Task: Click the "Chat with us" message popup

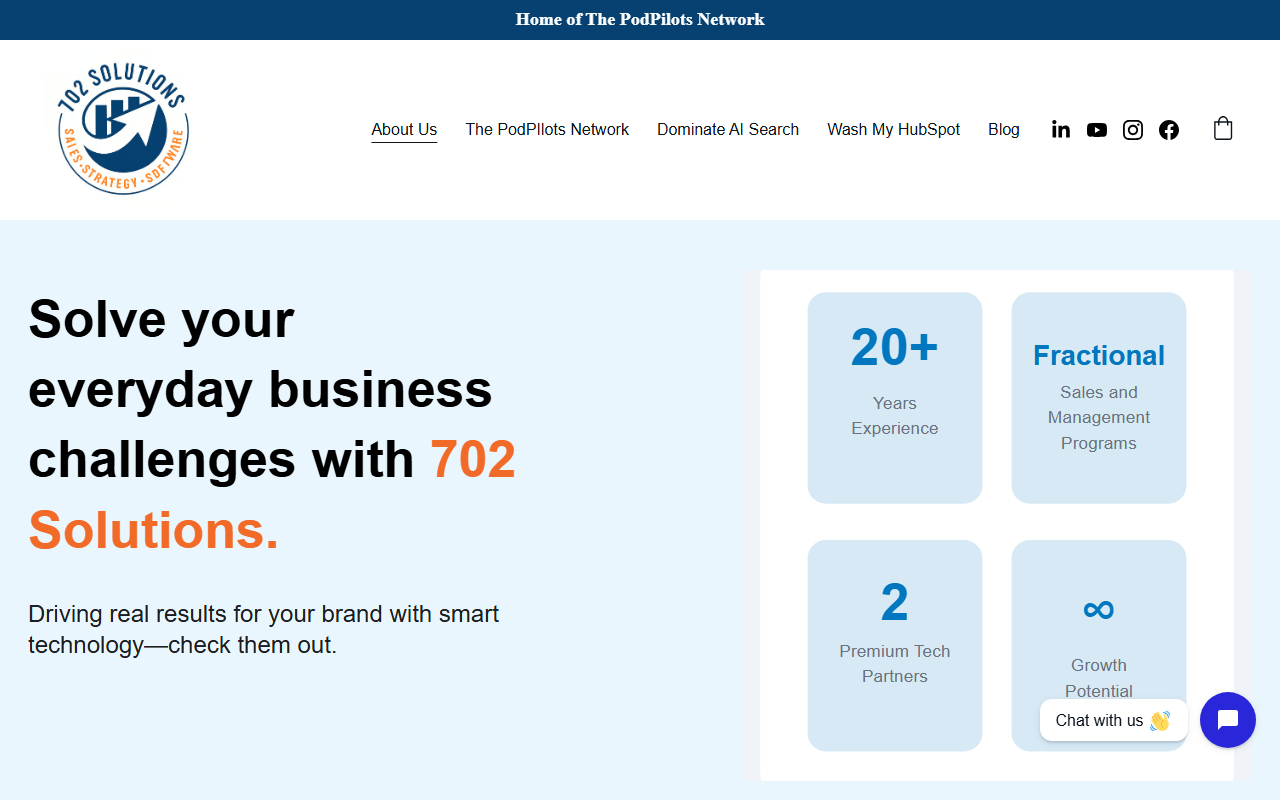Action: [1113, 720]
